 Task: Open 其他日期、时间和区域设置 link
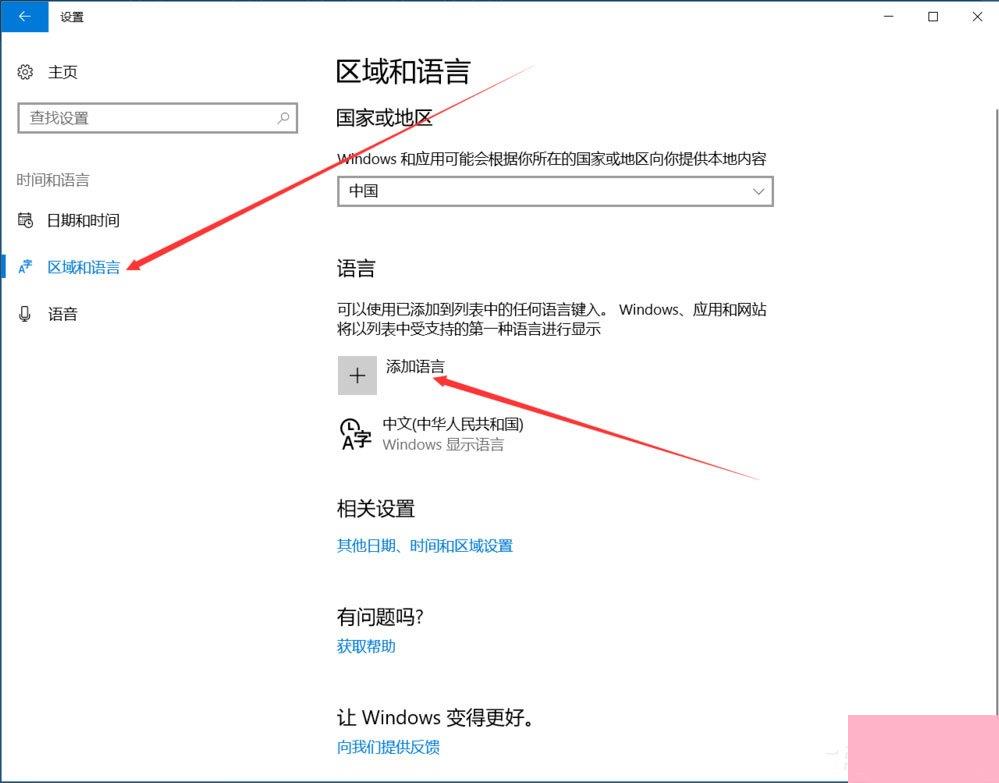click(x=425, y=545)
